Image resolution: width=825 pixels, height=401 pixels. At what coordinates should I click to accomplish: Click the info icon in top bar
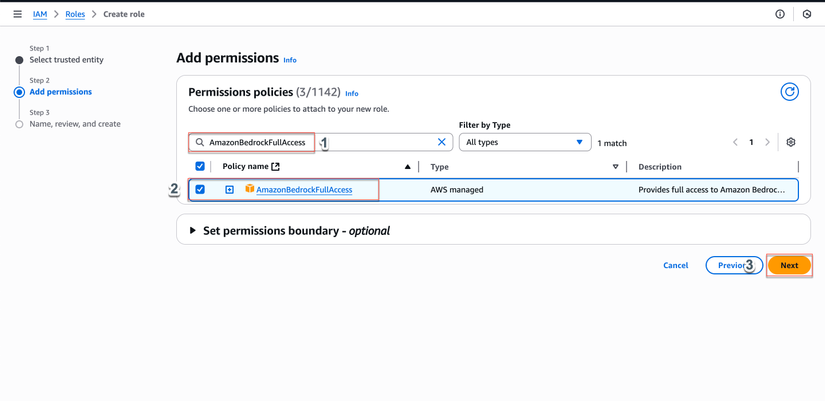780,14
